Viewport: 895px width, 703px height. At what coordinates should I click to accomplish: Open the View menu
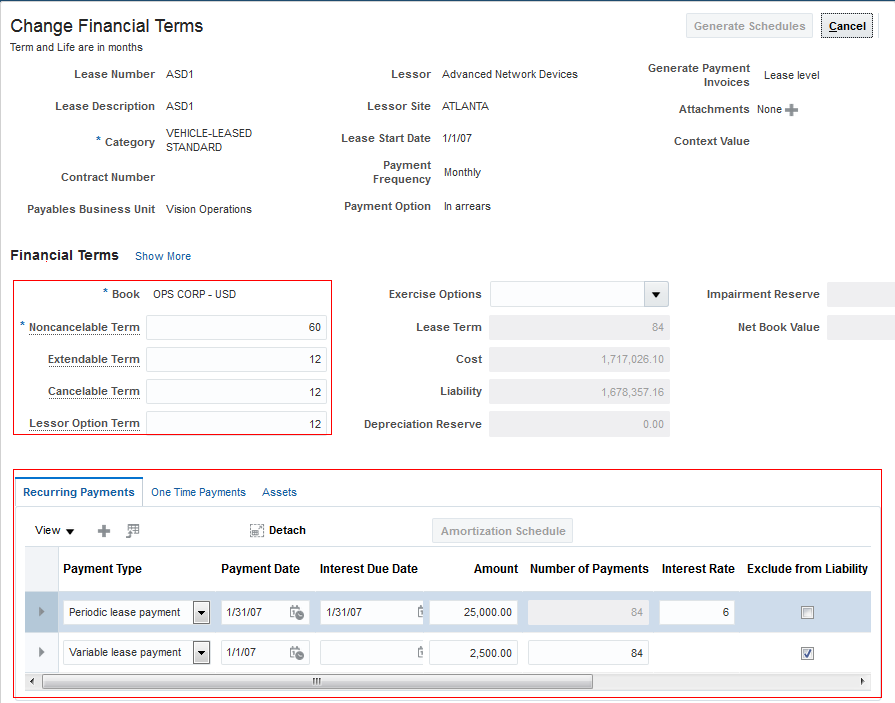coord(54,531)
